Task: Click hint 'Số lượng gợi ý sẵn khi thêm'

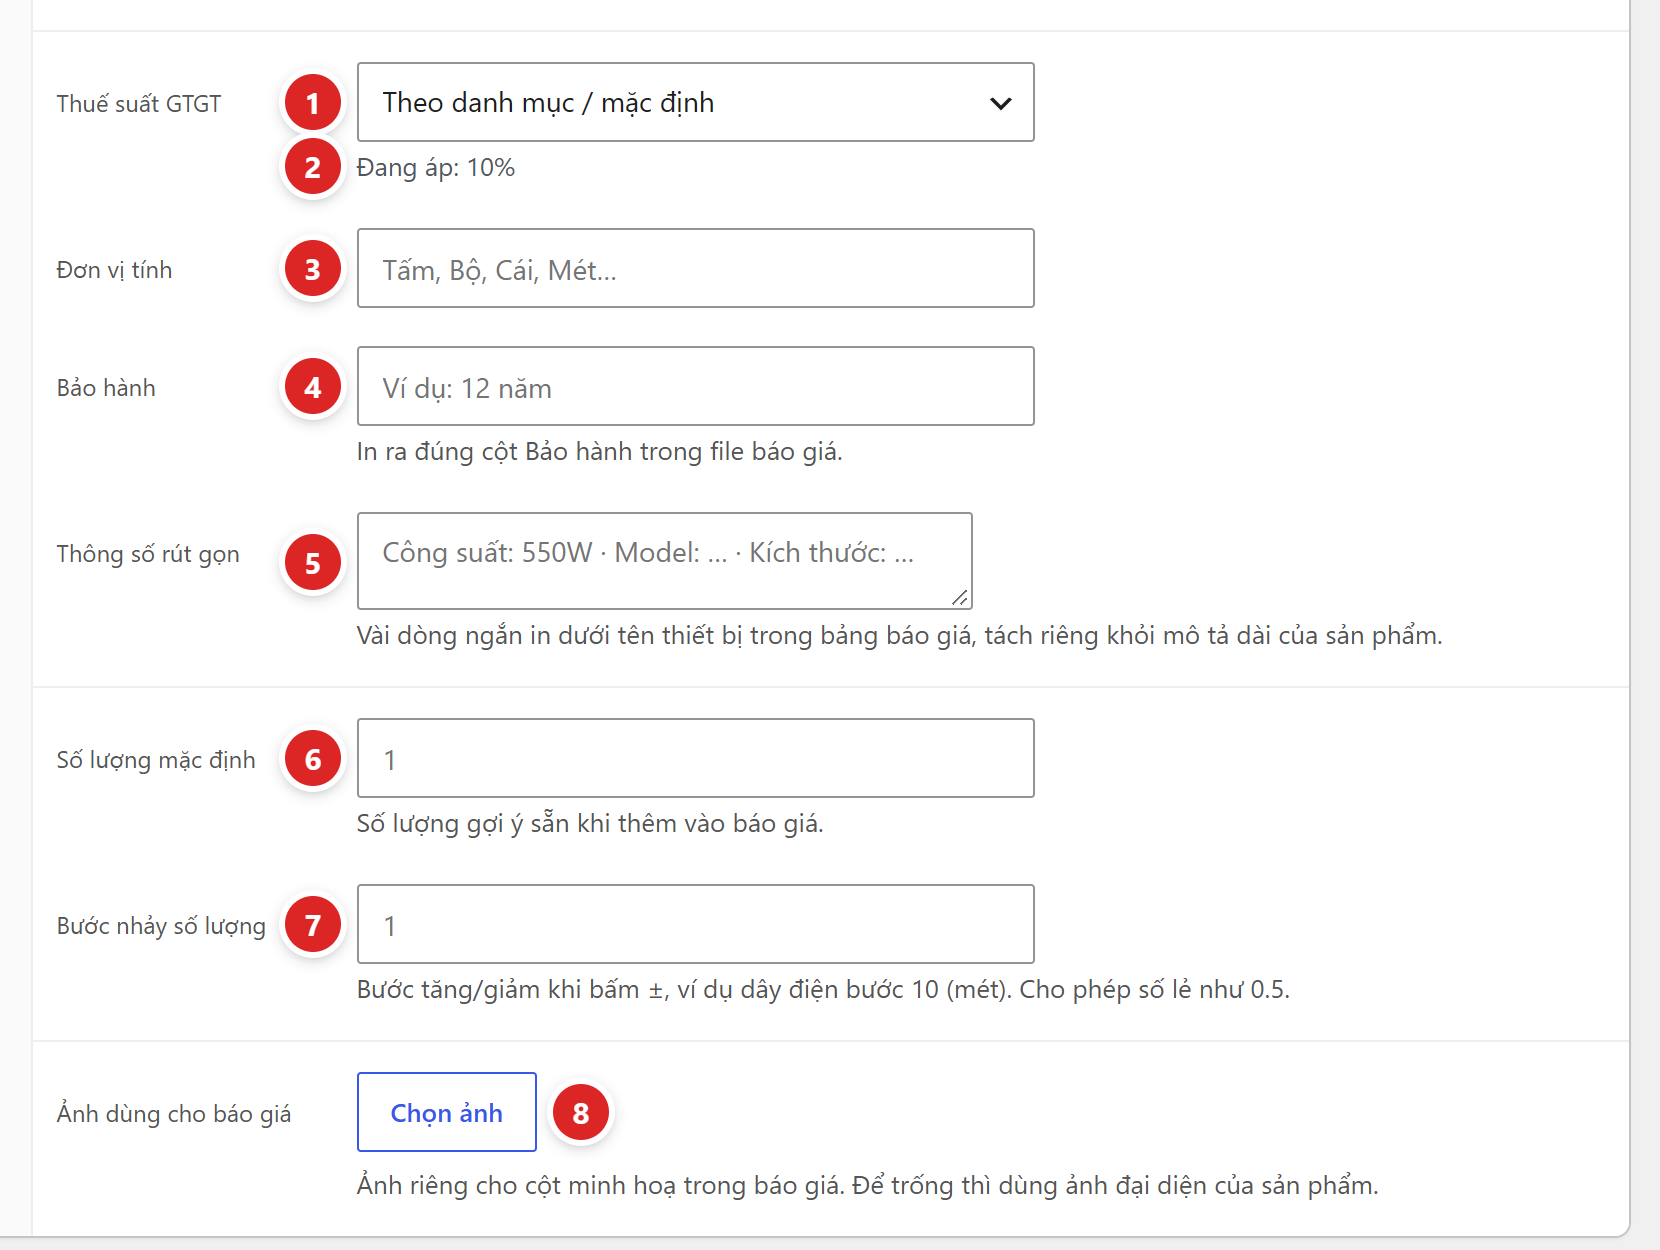Action: coord(590,824)
